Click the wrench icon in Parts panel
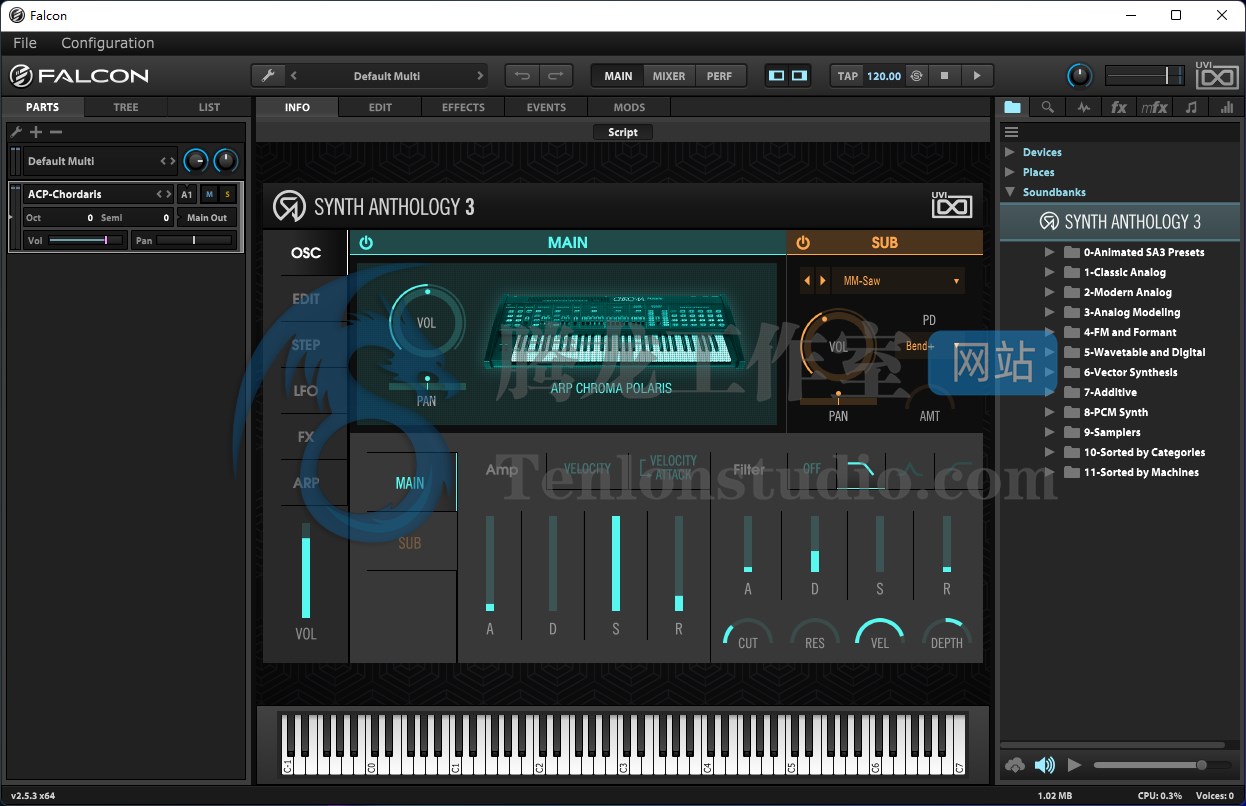This screenshot has width=1246, height=806. pos(16,132)
